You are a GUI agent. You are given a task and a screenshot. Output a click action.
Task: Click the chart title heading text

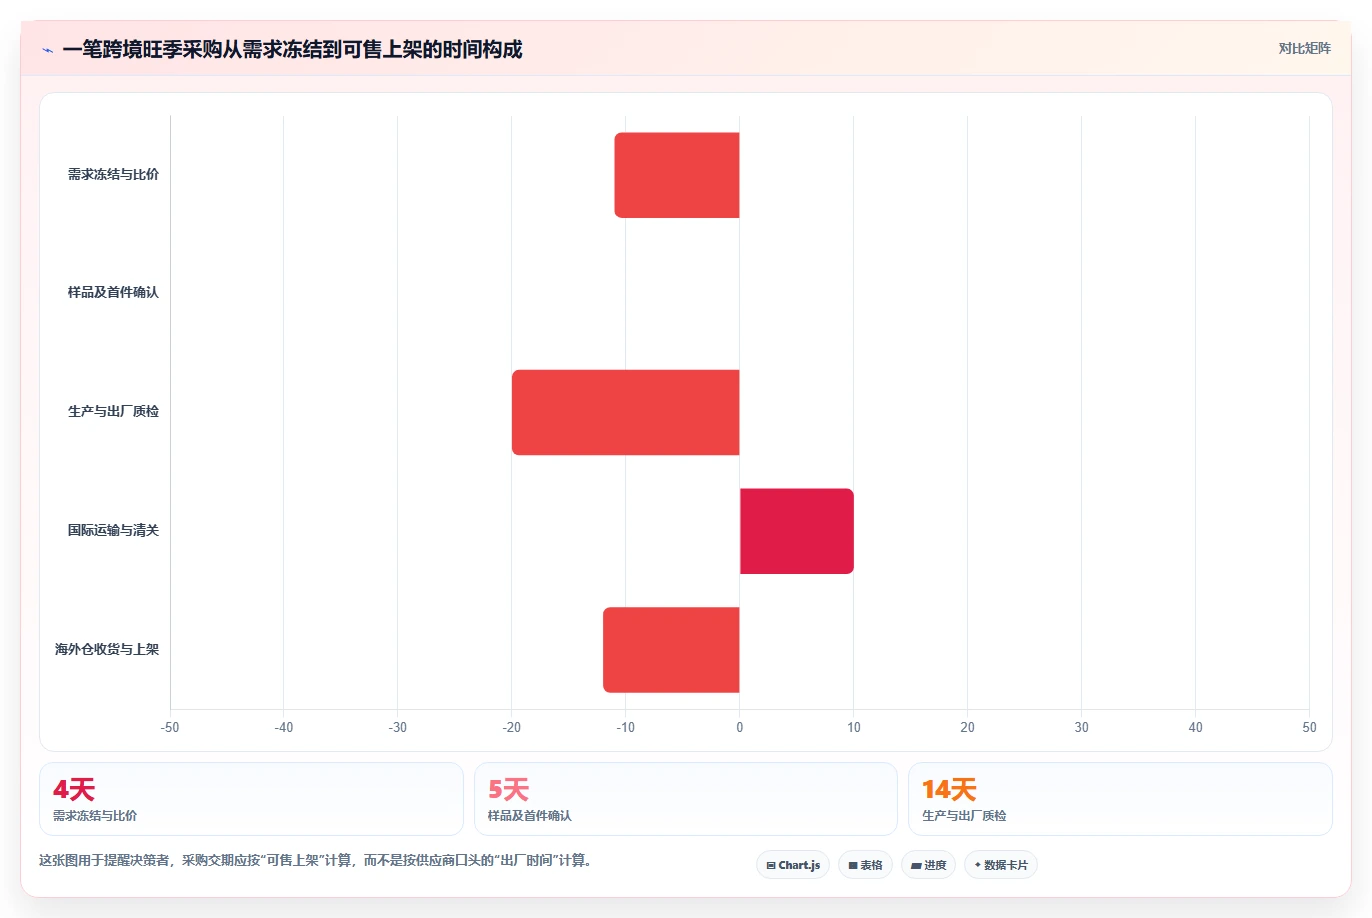(292, 50)
